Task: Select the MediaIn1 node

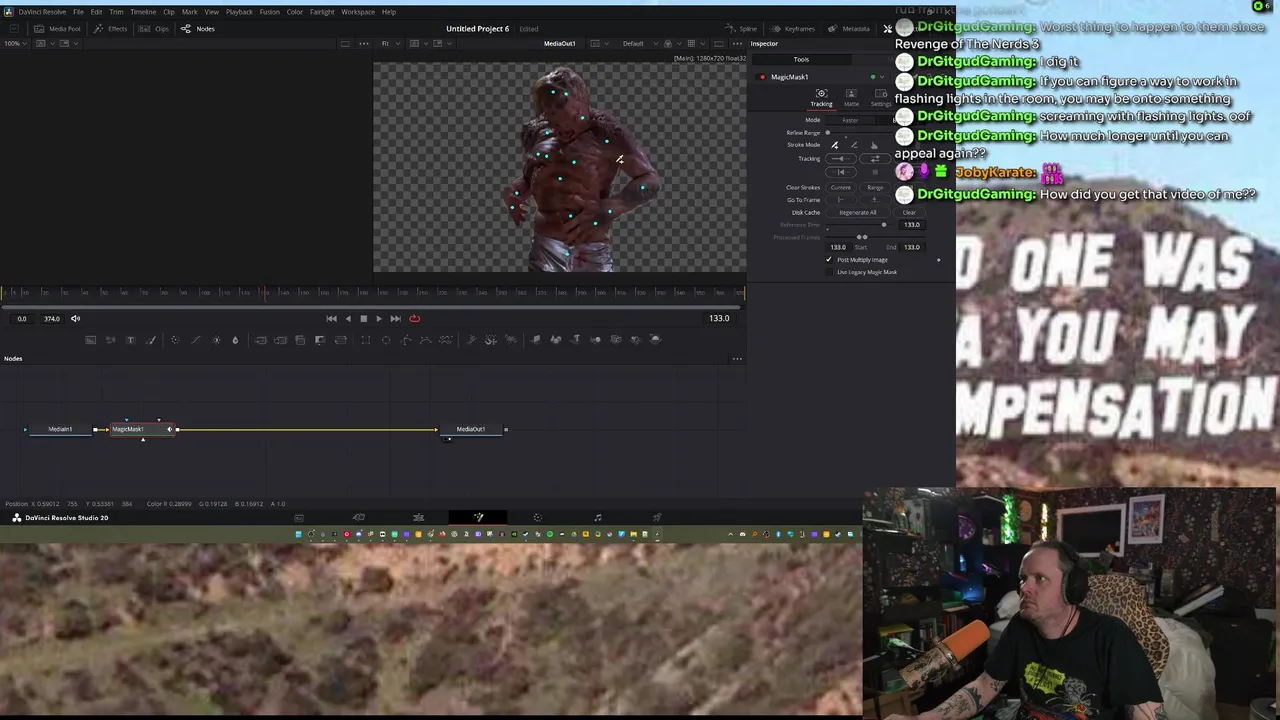Action: (x=60, y=429)
